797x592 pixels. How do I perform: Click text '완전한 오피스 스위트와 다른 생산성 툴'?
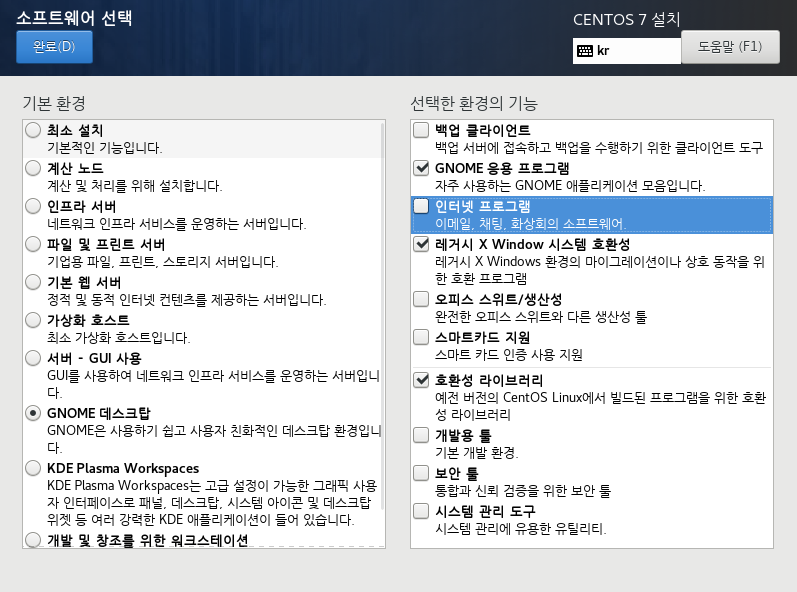coord(541,317)
